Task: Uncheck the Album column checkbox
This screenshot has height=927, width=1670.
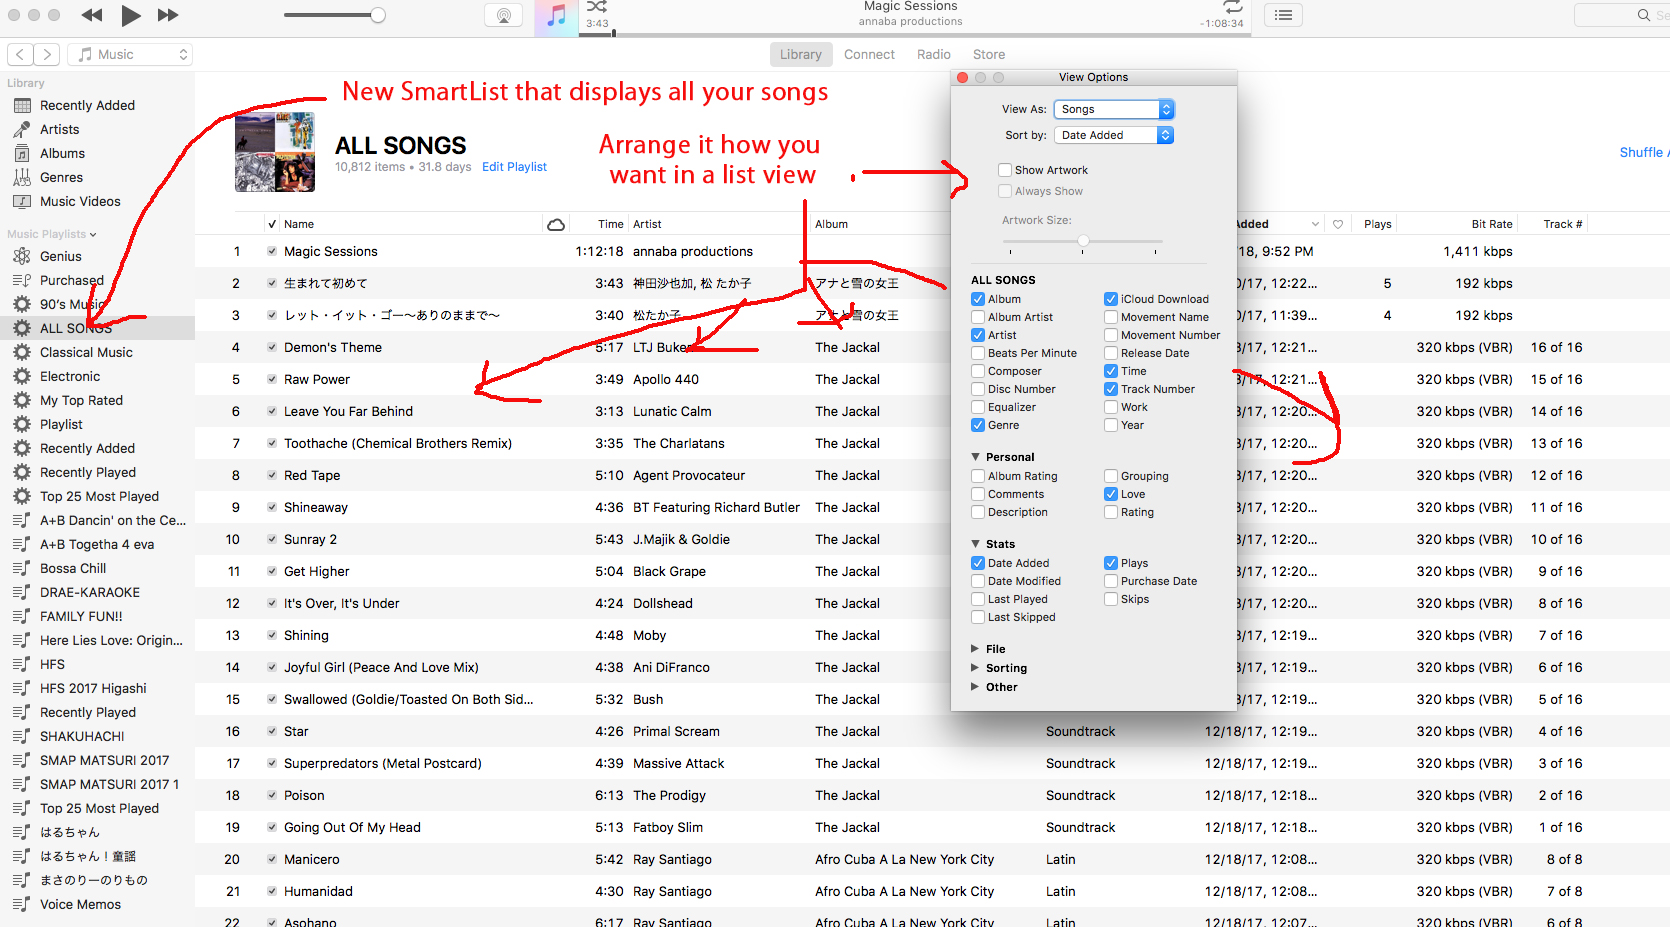Action: pyautogui.click(x=978, y=299)
